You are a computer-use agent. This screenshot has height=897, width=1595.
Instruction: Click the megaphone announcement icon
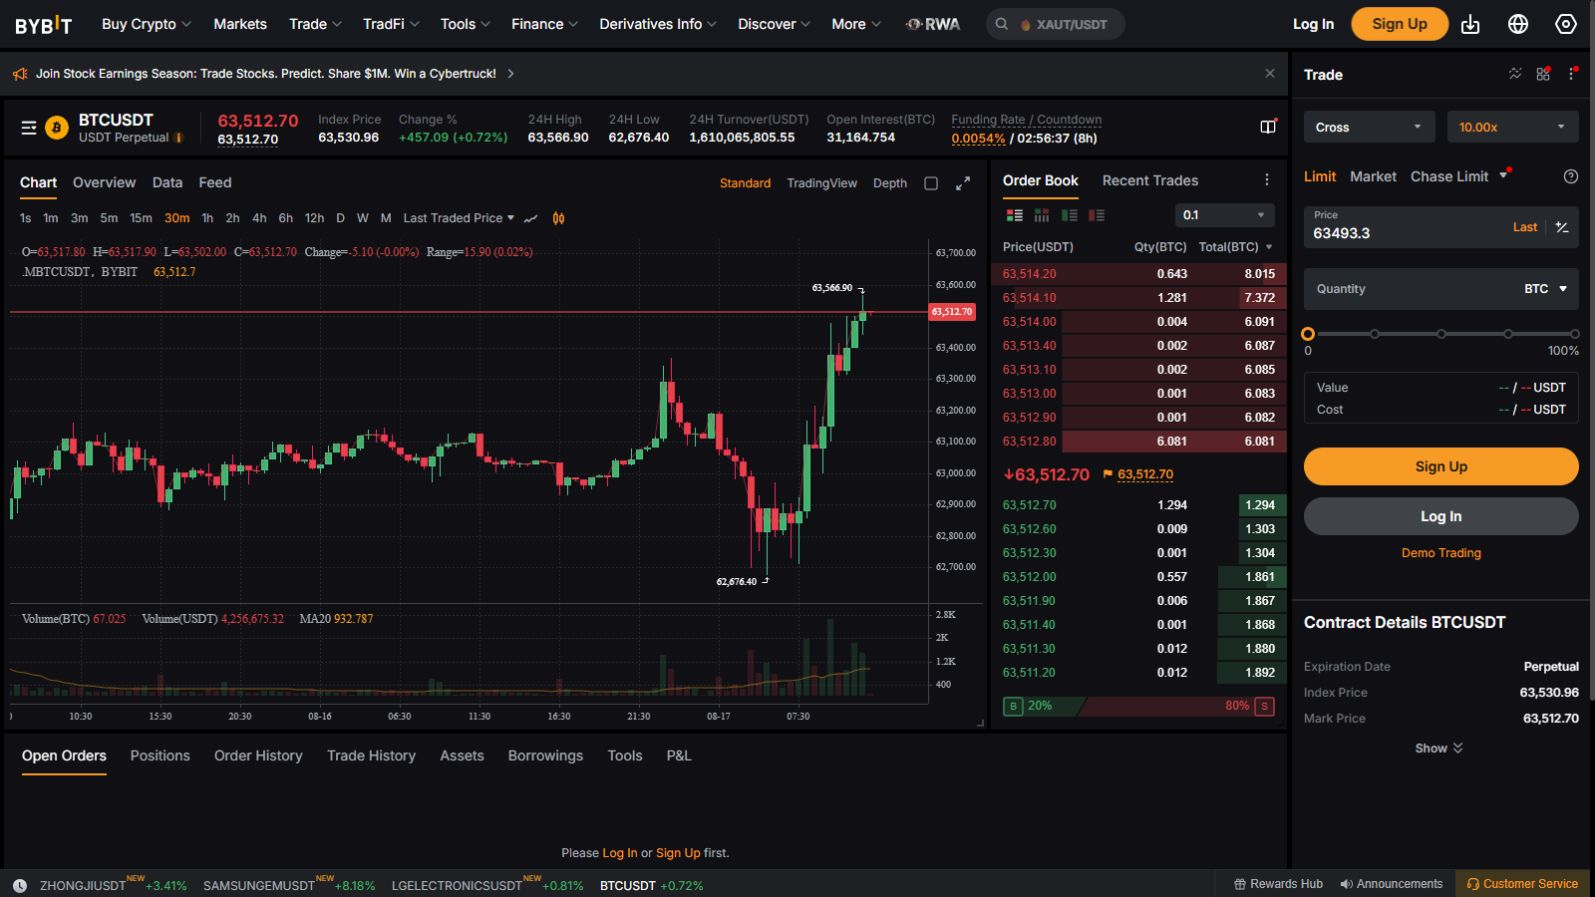pyautogui.click(x=20, y=74)
